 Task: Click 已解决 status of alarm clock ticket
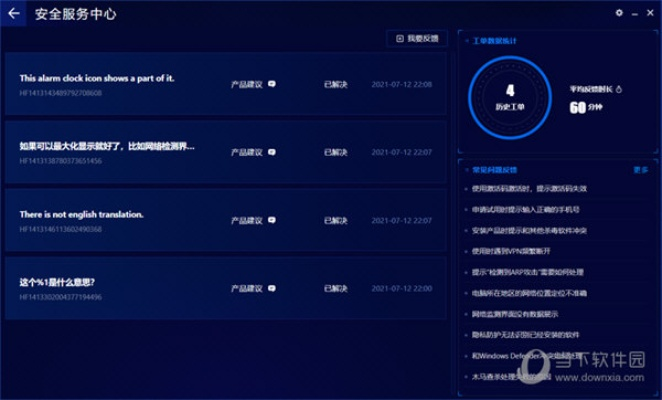(x=336, y=84)
